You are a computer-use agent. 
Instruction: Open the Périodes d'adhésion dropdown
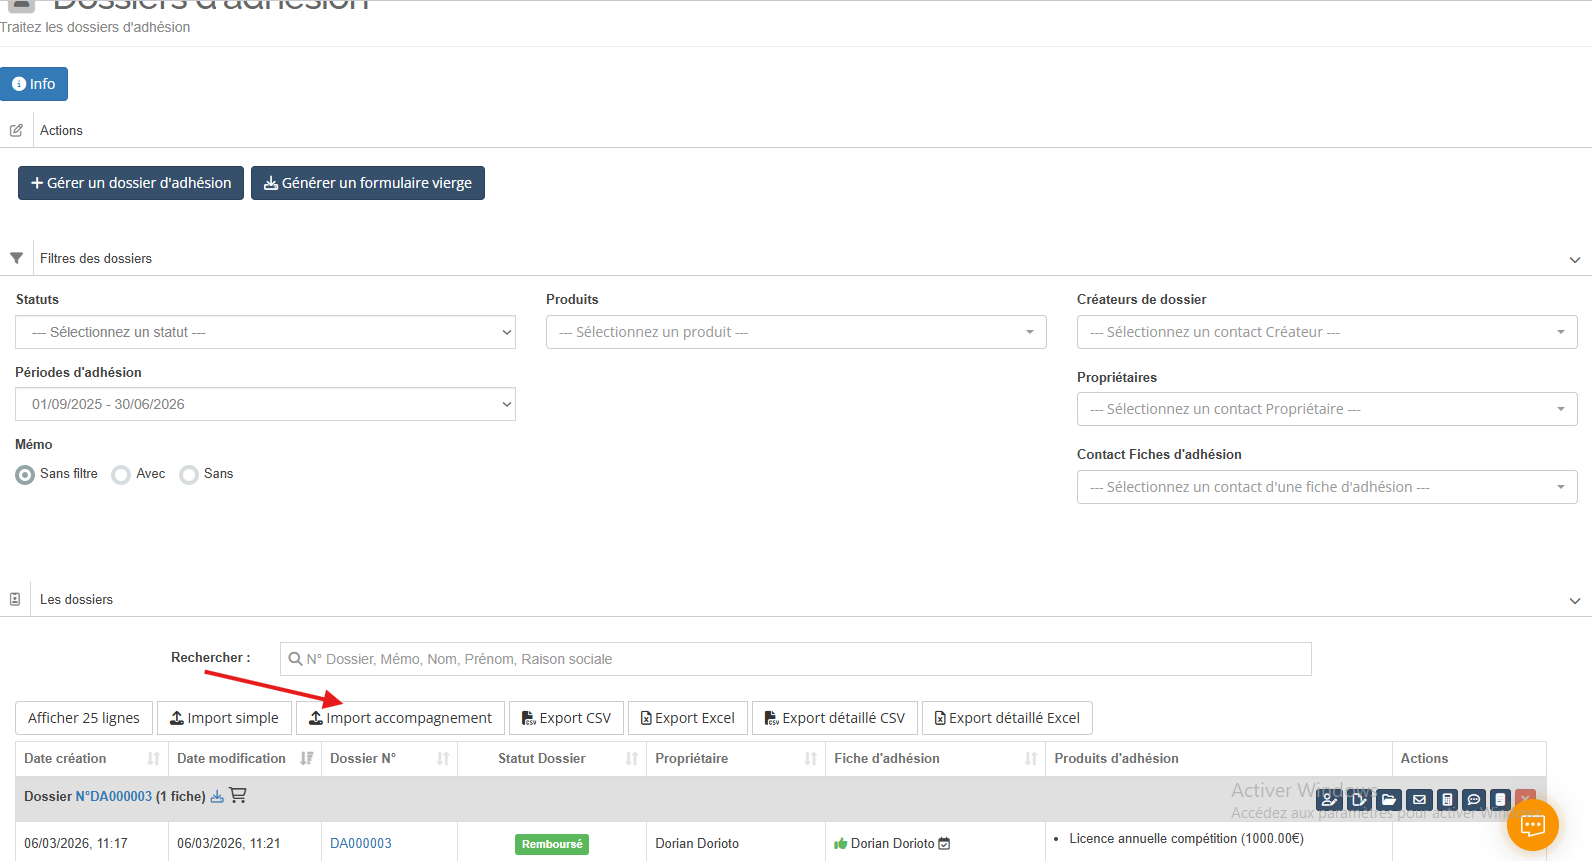[265, 404]
